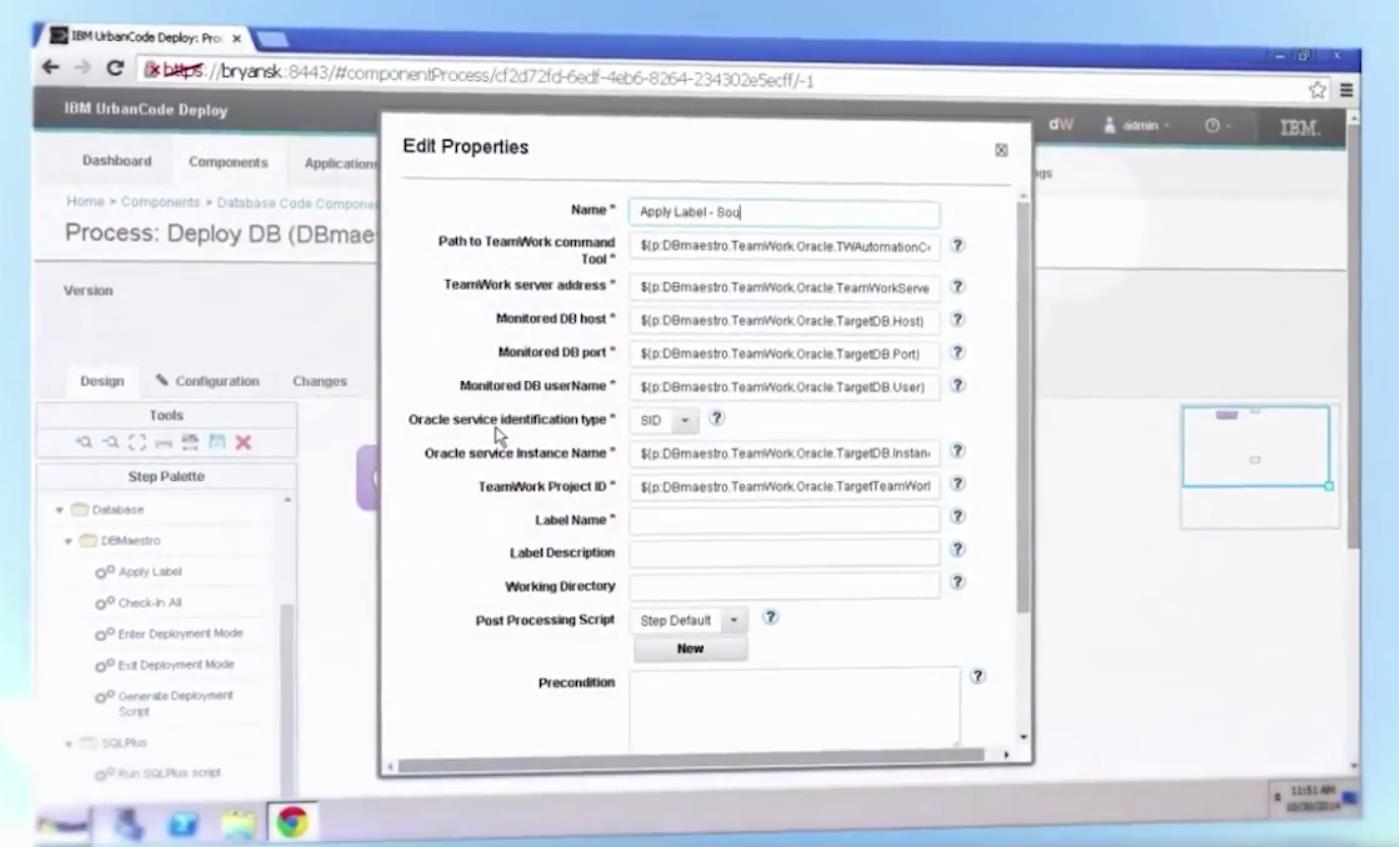Viewport: 1399px width, 847px height.
Task: Open the header help menu
Action: 1216,126
